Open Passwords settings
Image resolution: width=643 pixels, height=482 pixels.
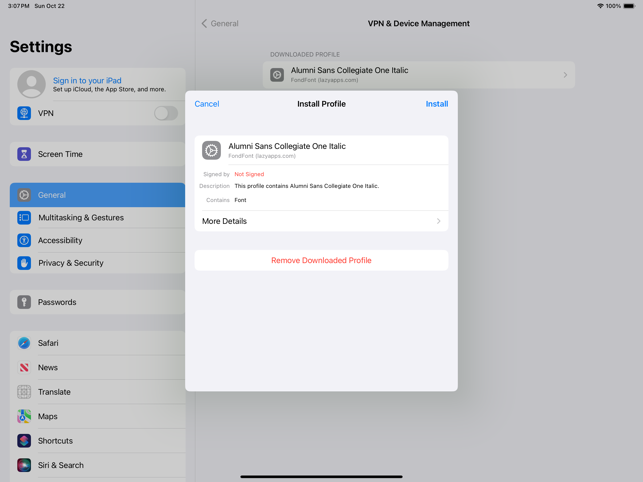pos(97,302)
